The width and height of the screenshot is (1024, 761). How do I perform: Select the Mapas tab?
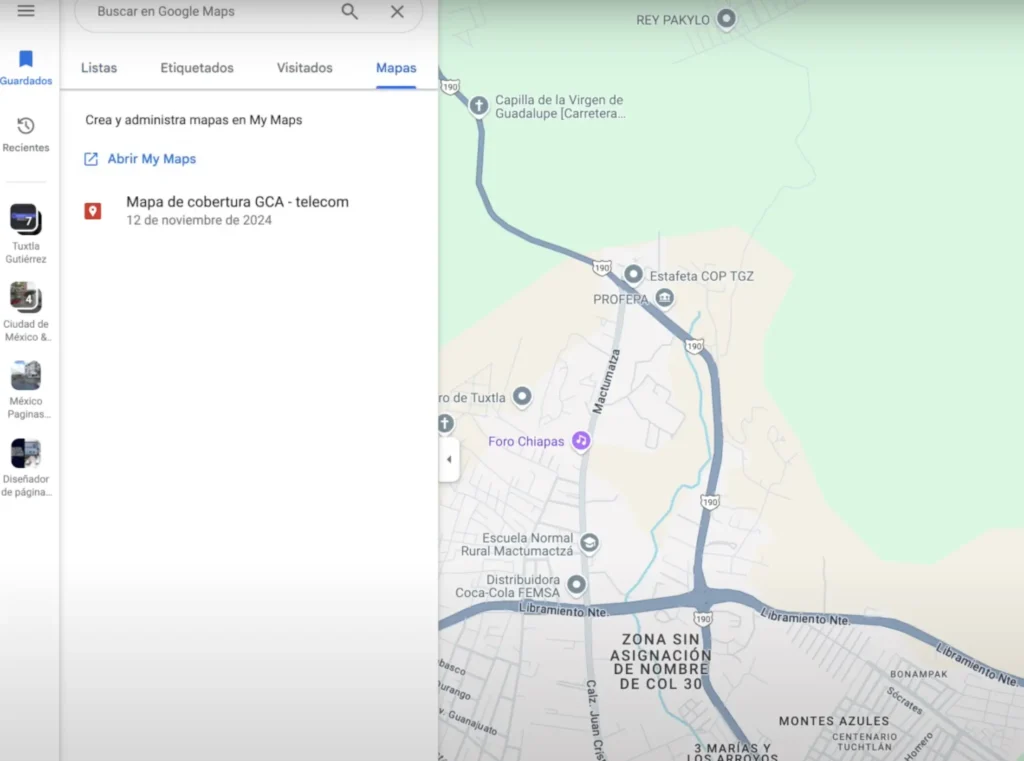click(396, 68)
